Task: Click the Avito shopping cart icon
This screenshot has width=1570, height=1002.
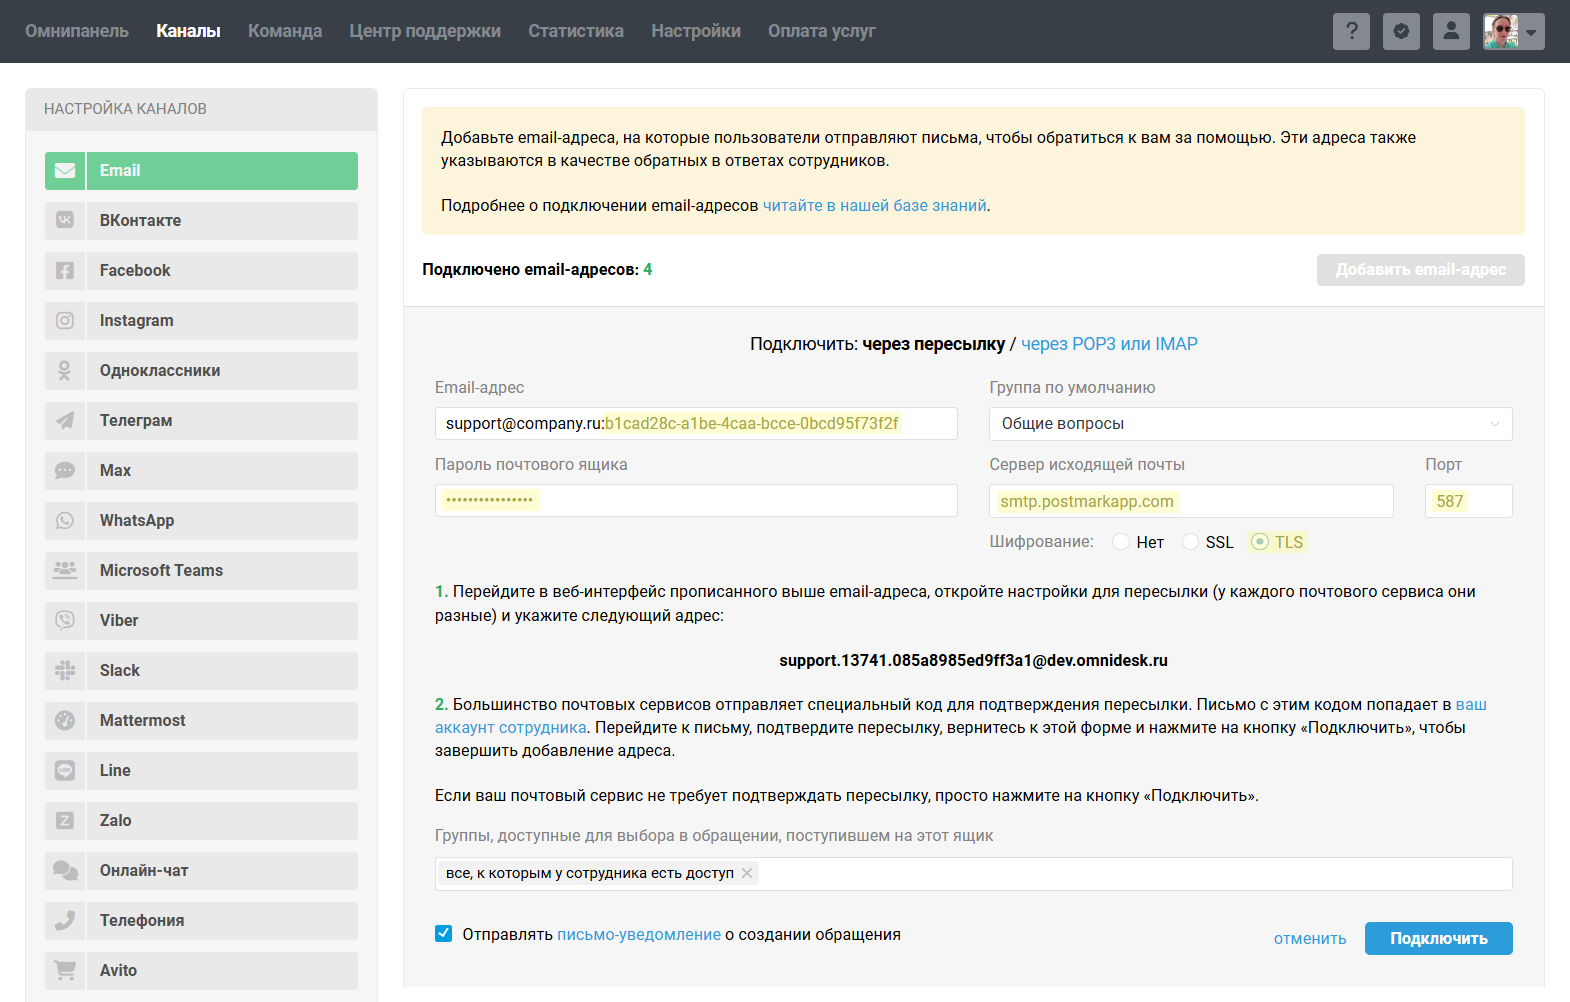Action: 65,970
